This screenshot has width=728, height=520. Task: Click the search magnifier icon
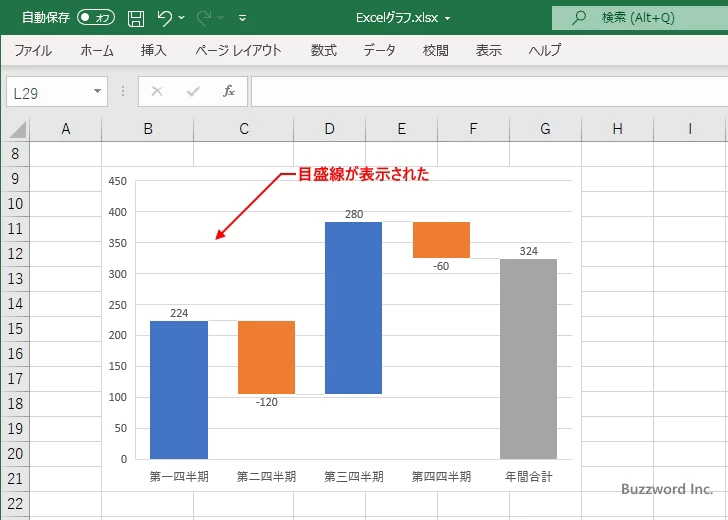click(x=578, y=18)
